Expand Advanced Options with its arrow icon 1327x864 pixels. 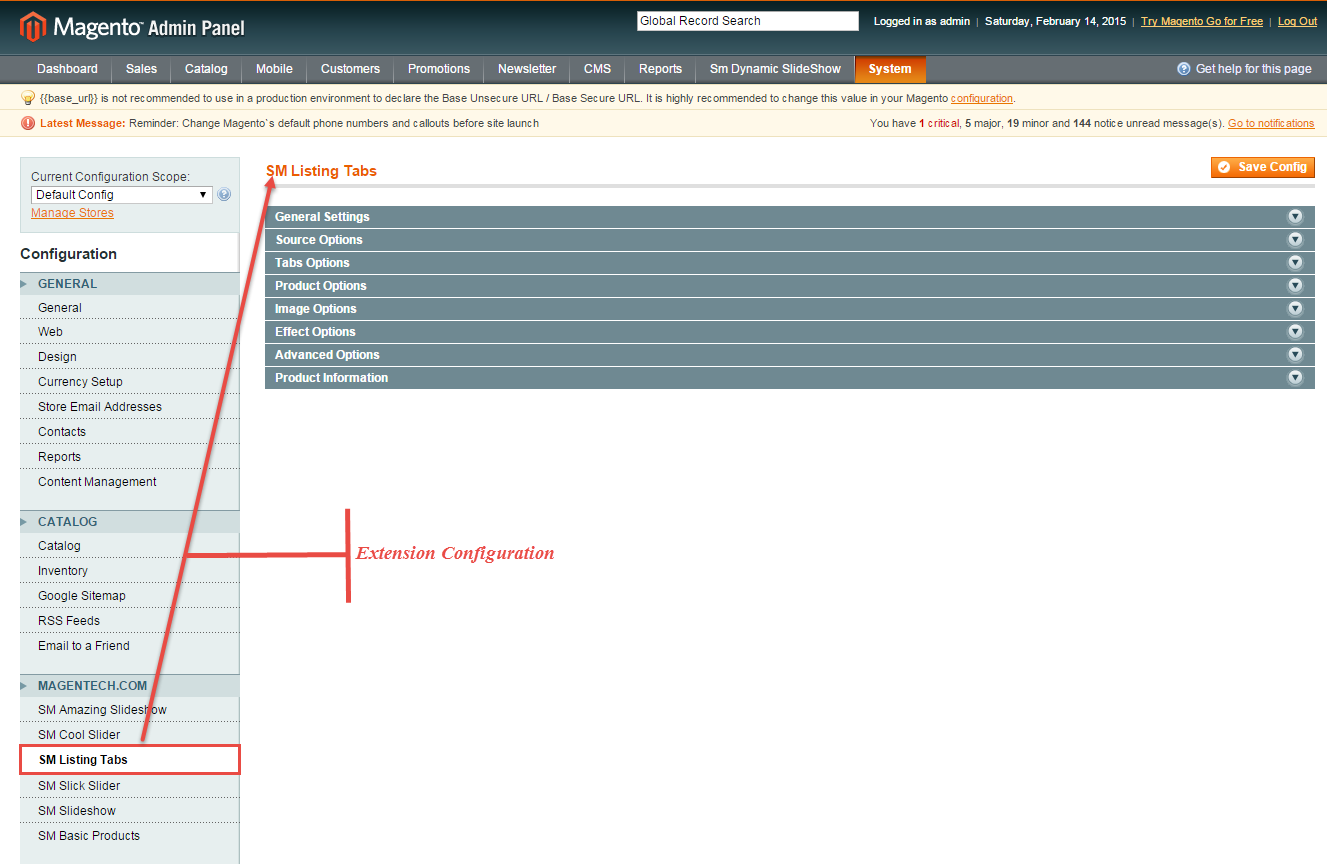point(1295,355)
